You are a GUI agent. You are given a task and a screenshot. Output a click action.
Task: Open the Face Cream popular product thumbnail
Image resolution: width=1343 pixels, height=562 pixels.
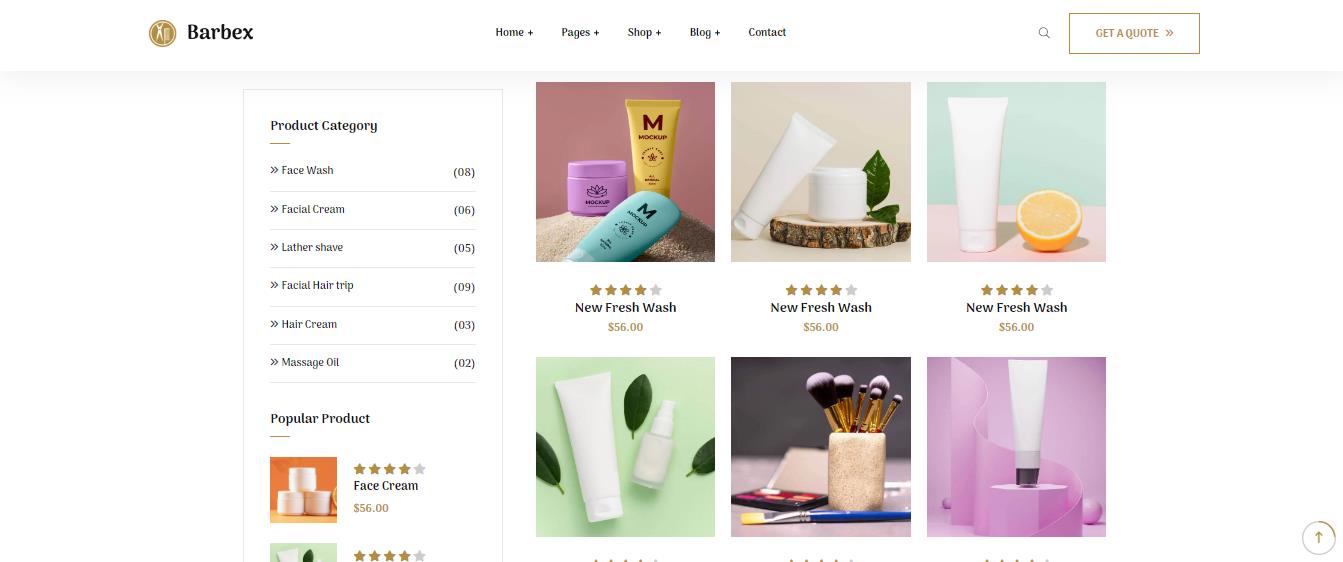tap(303, 490)
